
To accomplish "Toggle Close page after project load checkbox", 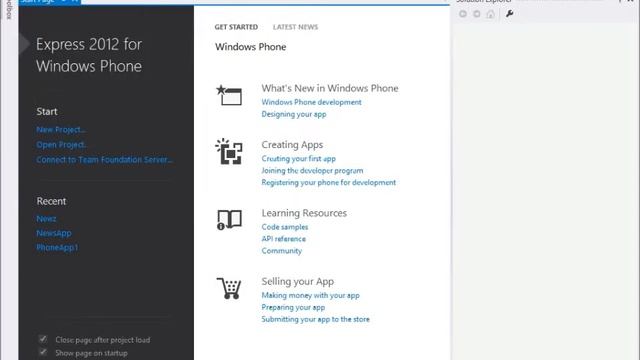I will [x=43, y=339].
